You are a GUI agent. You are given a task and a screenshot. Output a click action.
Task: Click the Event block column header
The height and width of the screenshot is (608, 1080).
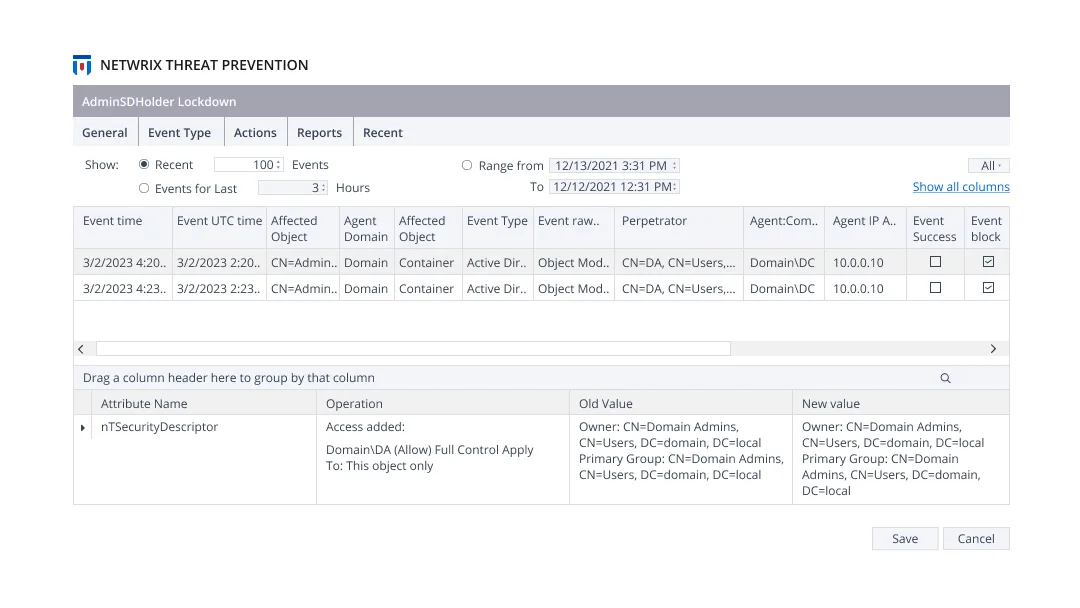pyautogui.click(x=987, y=228)
